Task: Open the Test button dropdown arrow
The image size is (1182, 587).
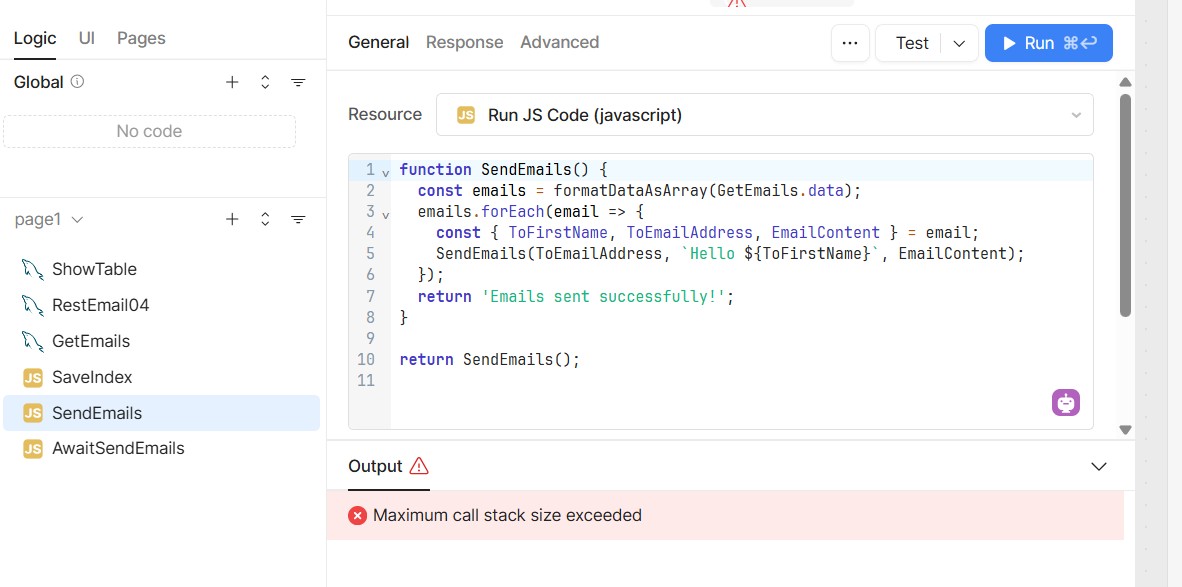Action: [x=959, y=43]
